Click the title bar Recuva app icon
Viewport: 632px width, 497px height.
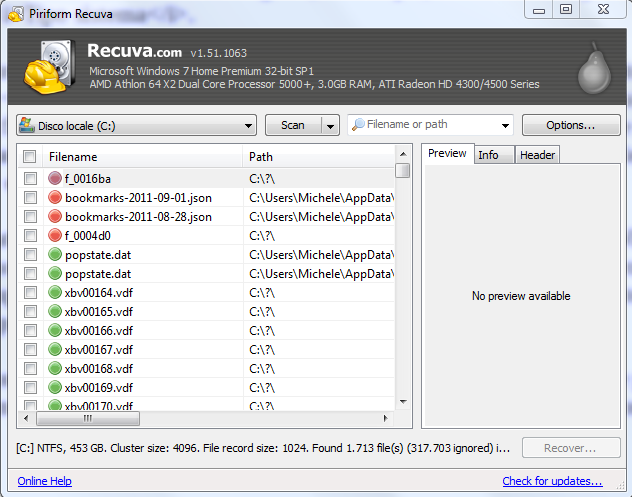pos(16,15)
